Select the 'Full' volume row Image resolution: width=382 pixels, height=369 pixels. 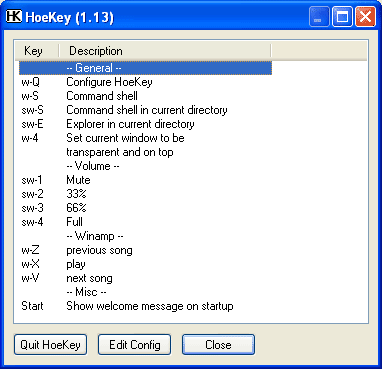[146, 222]
